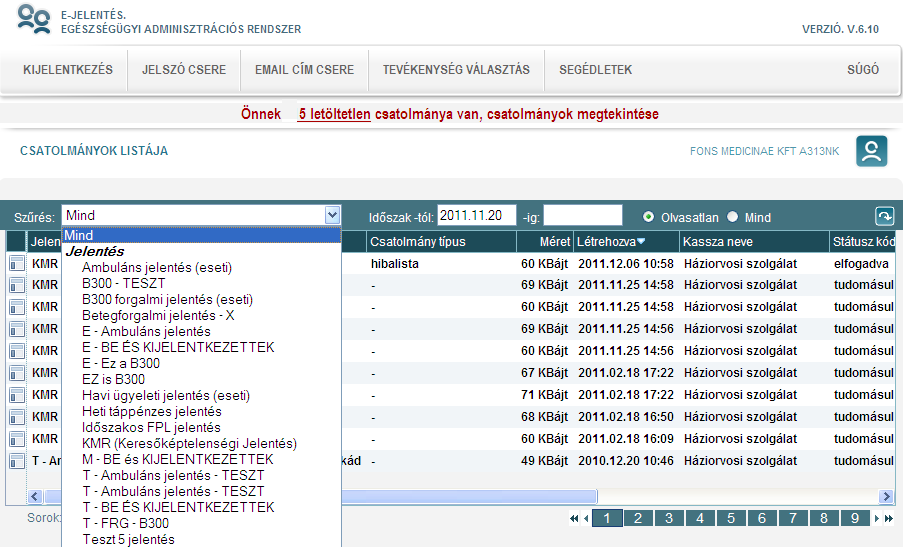The image size is (903, 547).
Task: Go to page 9
Action: 855,518
